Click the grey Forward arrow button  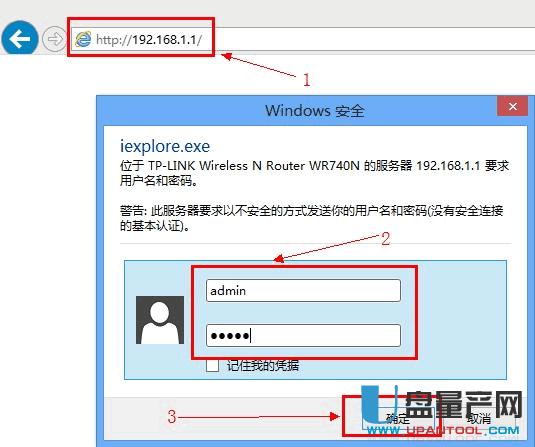[54, 39]
